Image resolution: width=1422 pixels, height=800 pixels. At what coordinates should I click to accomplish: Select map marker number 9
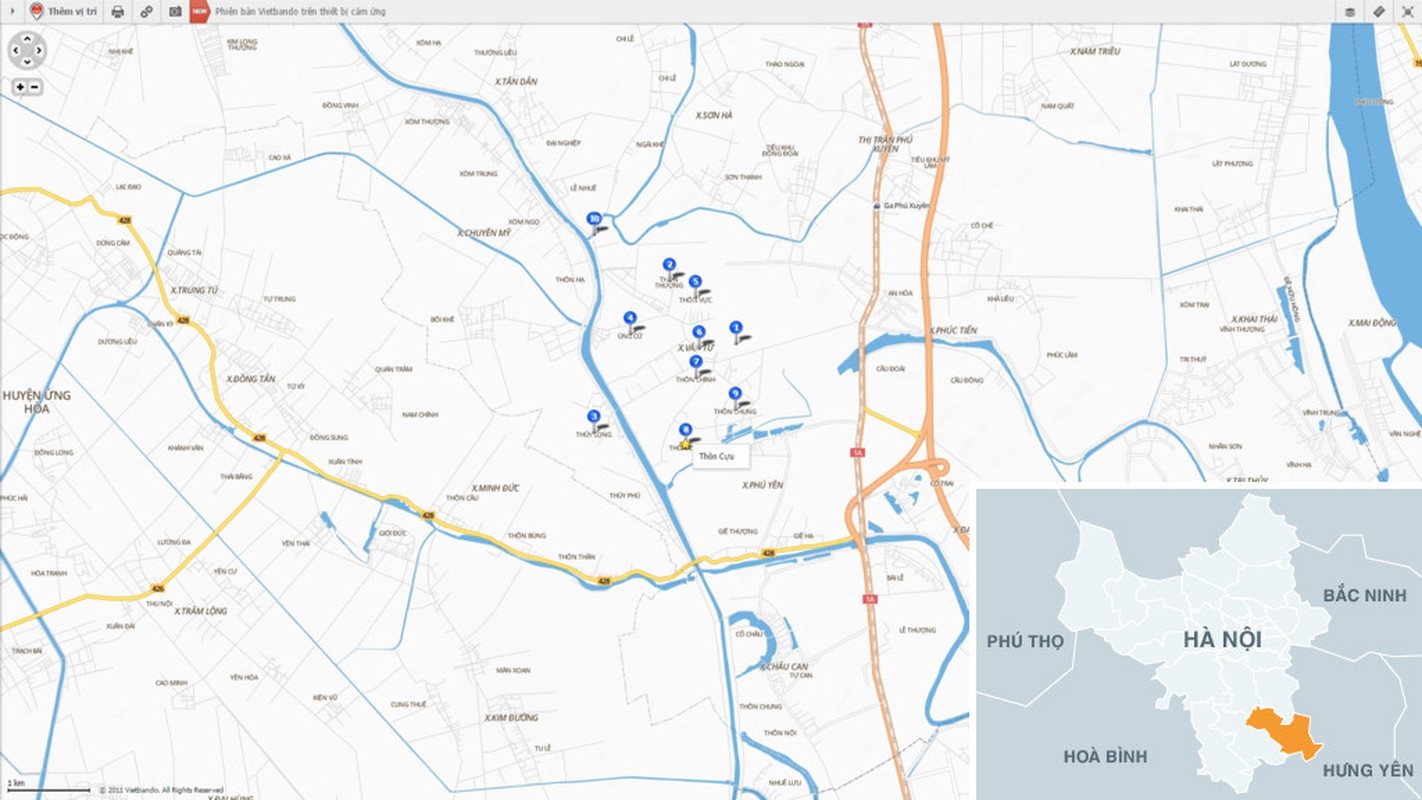[x=735, y=394]
